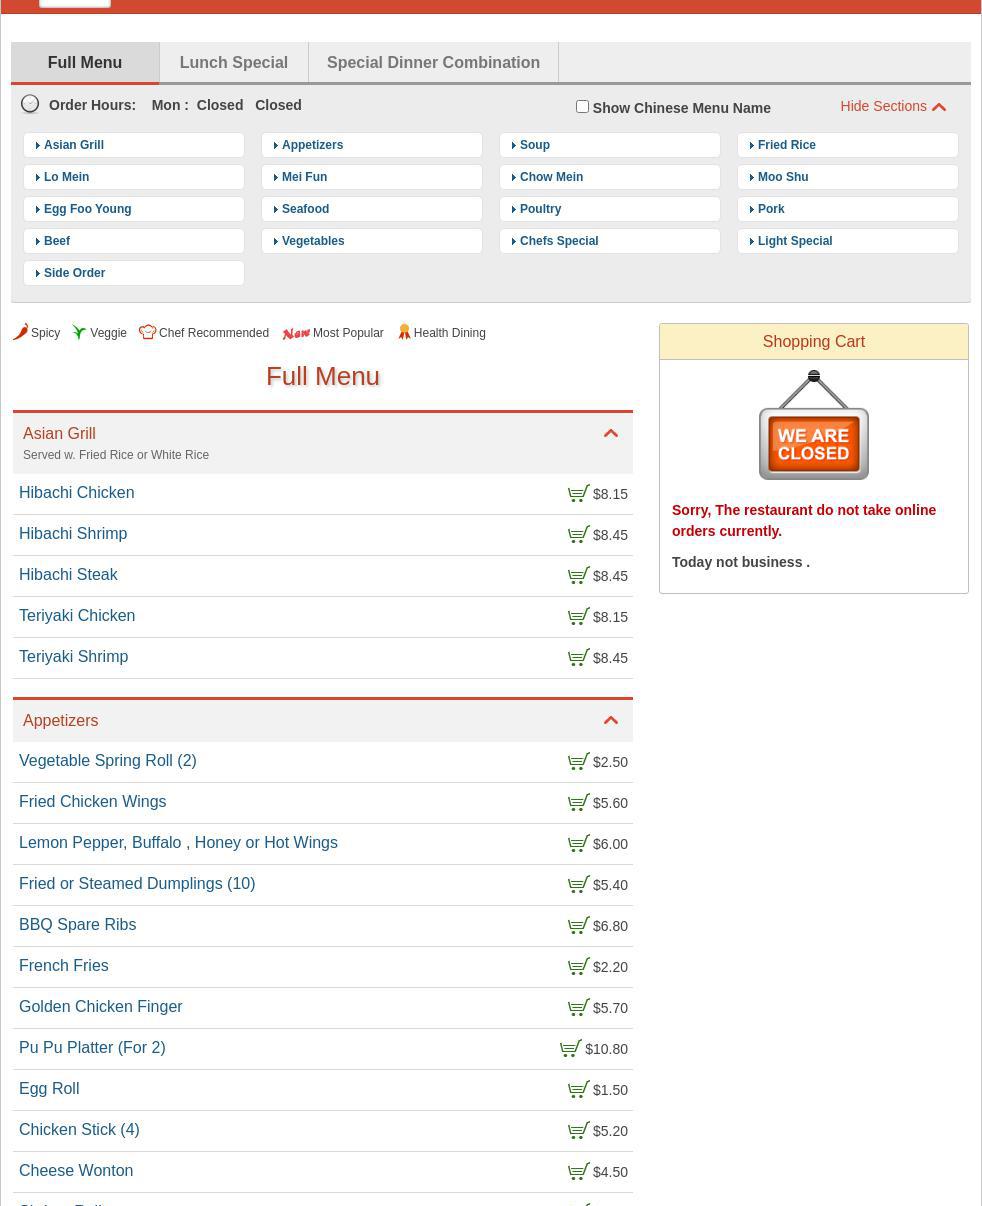
Task: Open the Golden Chicken Finger item
Action: (101, 1007)
